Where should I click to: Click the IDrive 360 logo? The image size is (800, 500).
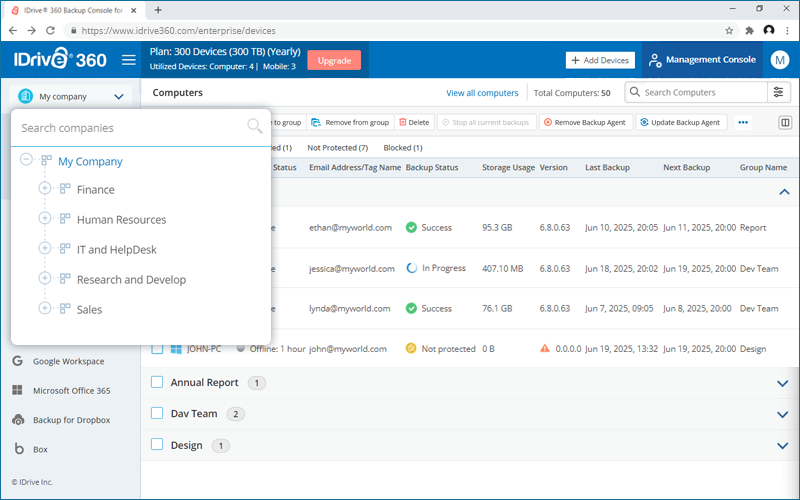pos(60,59)
